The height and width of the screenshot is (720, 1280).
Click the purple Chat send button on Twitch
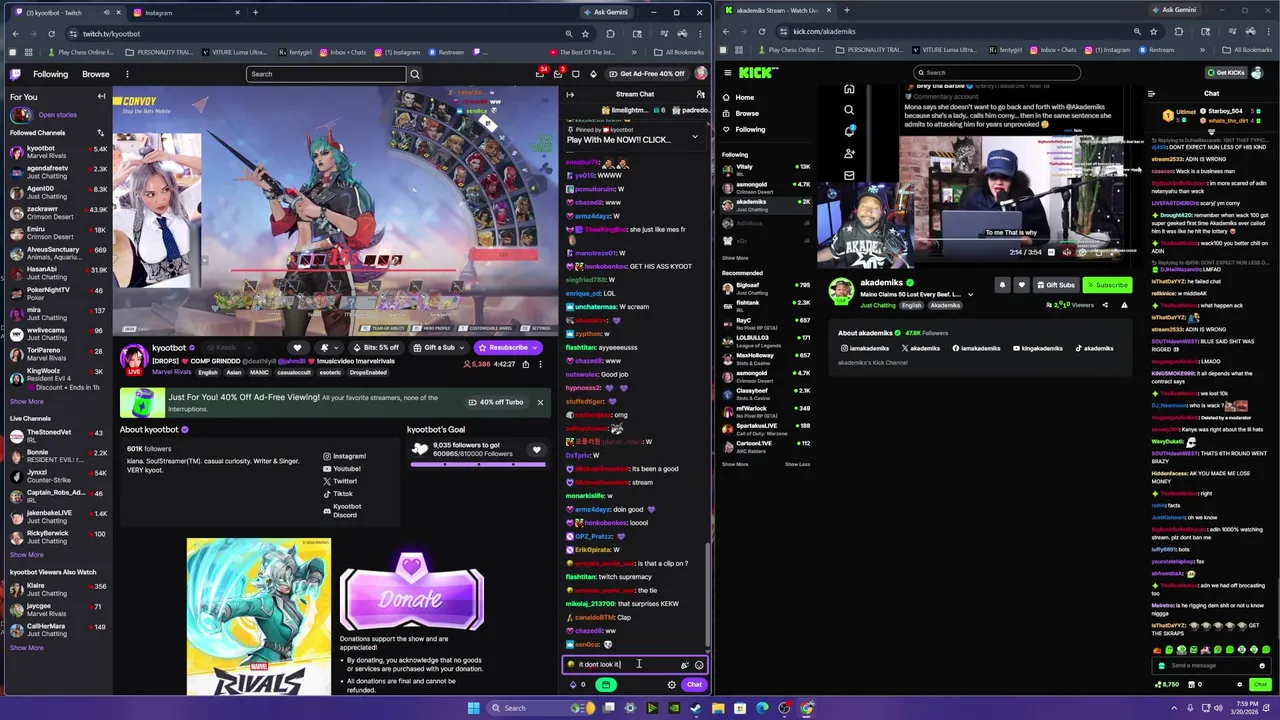coord(694,685)
